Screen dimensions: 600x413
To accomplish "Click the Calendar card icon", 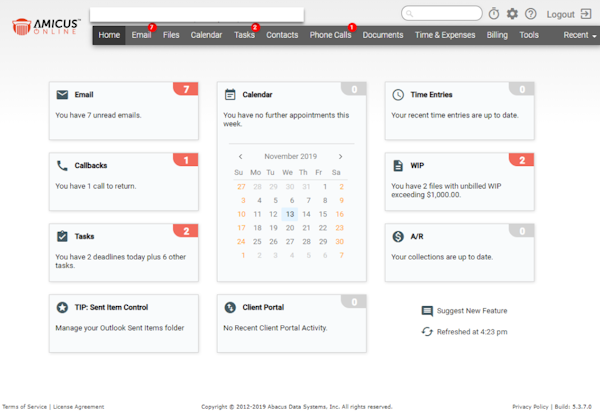I will click(x=230, y=94).
